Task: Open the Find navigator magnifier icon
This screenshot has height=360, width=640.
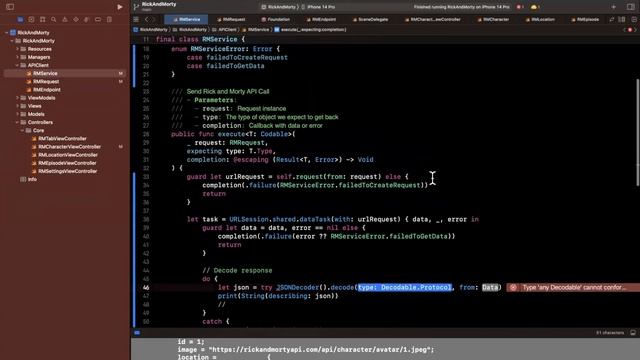Action: [x=53, y=20]
